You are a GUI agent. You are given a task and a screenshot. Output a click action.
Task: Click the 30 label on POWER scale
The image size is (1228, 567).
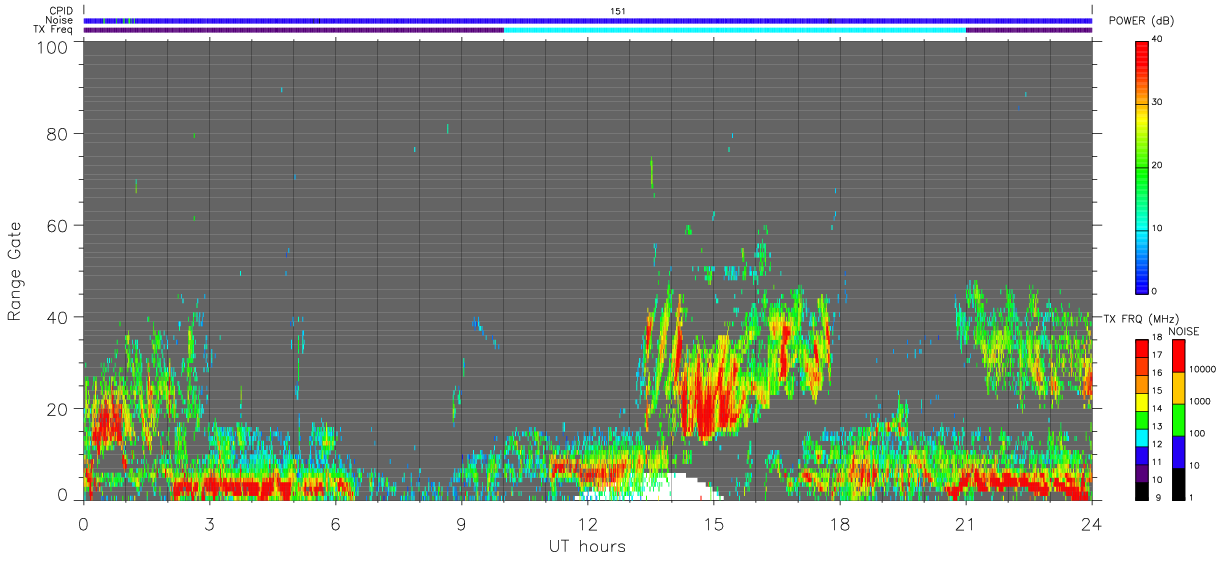coord(1158,103)
